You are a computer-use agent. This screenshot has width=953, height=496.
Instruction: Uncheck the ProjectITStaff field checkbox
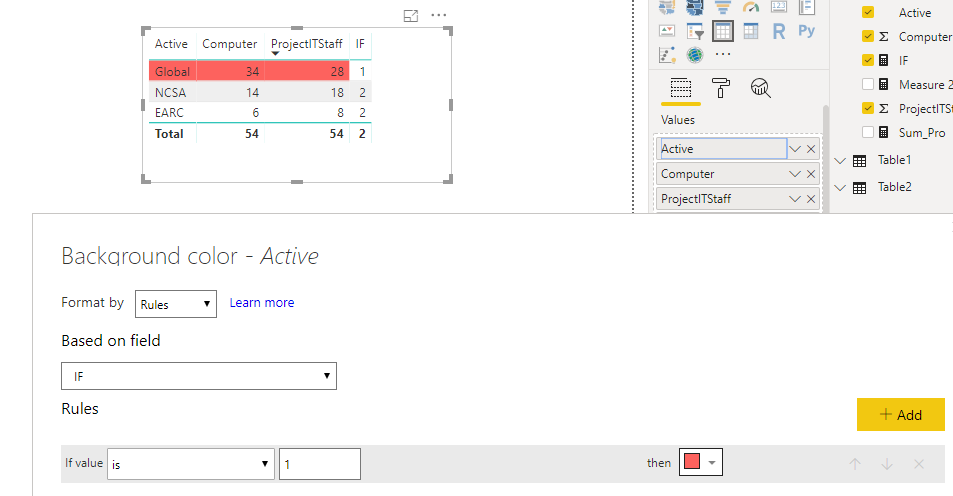(868, 108)
